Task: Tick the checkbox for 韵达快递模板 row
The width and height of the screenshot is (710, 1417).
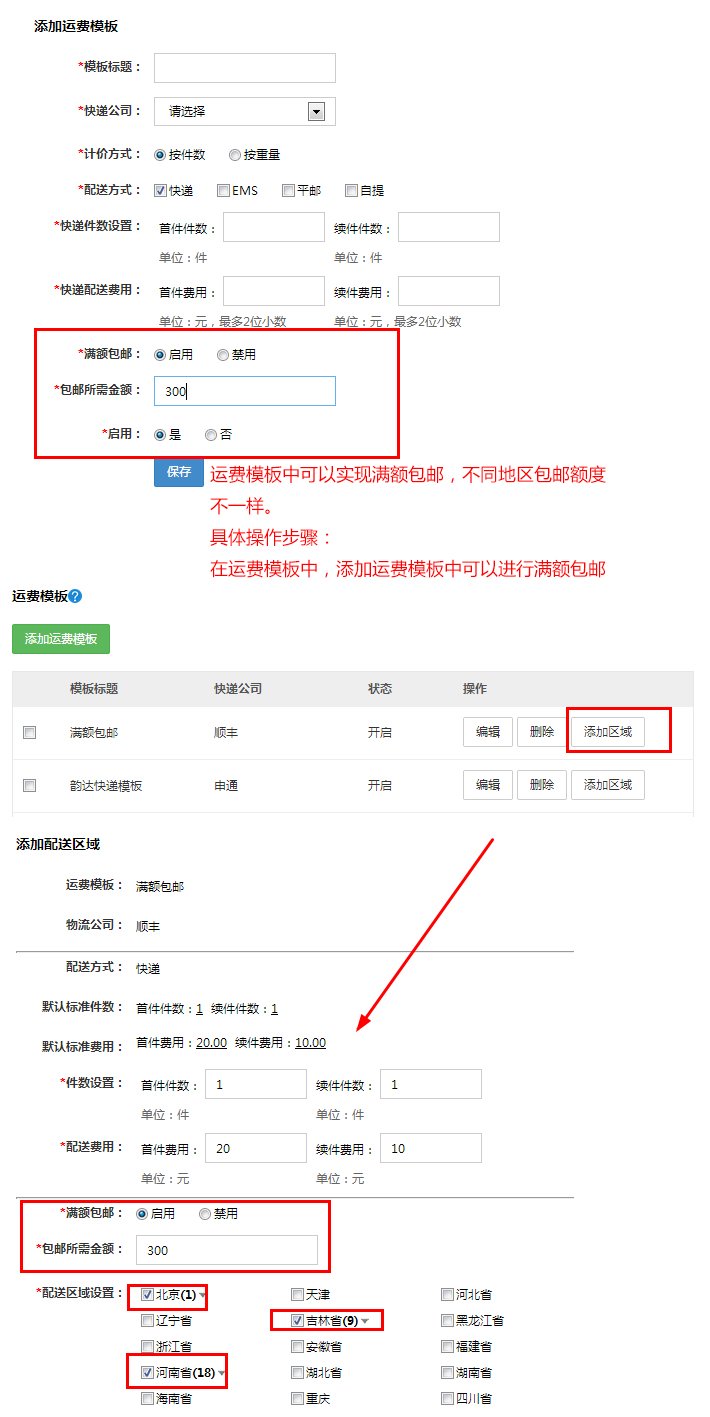Action: tap(30, 786)
